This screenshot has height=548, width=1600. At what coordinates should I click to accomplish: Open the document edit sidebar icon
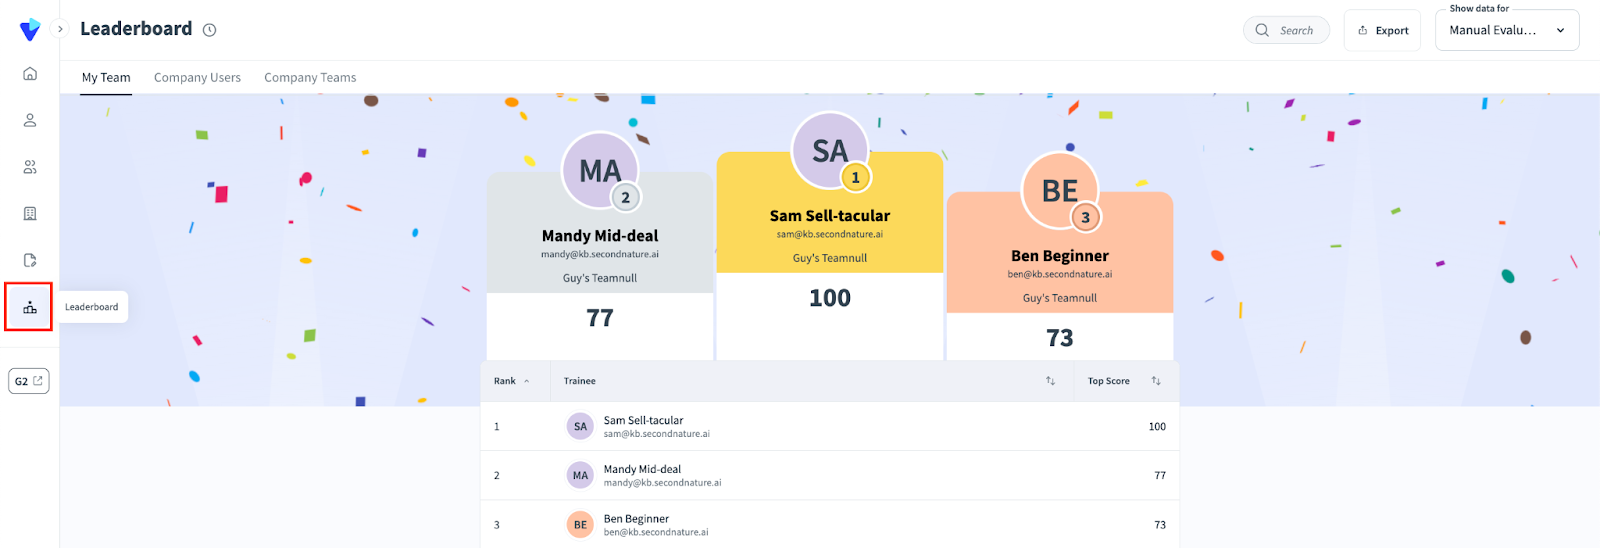(x=30, y=260)
